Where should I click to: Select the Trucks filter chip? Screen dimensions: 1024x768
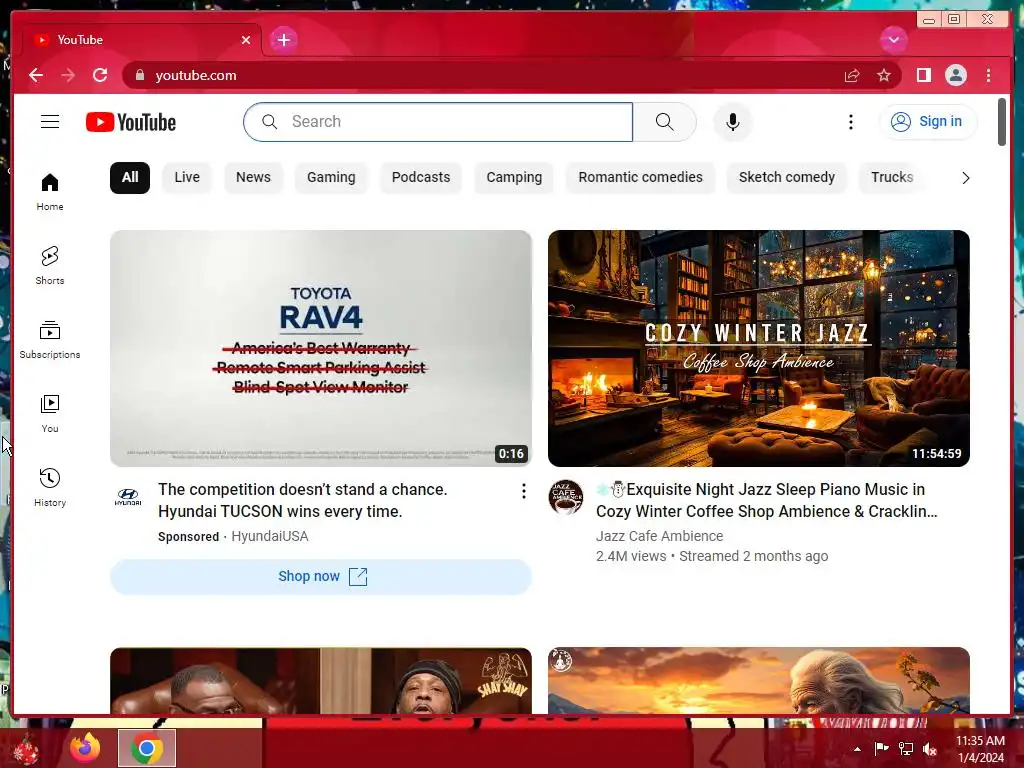coord(892,178)
